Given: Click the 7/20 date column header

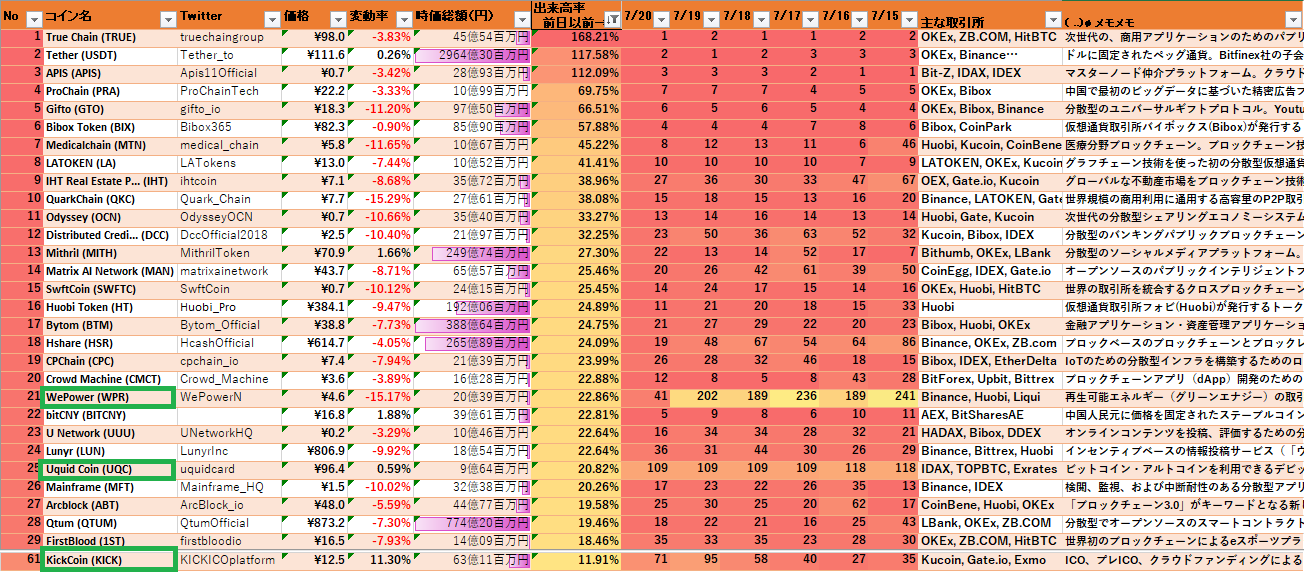Looking at the screenshot, I should [x=638, y=17].
